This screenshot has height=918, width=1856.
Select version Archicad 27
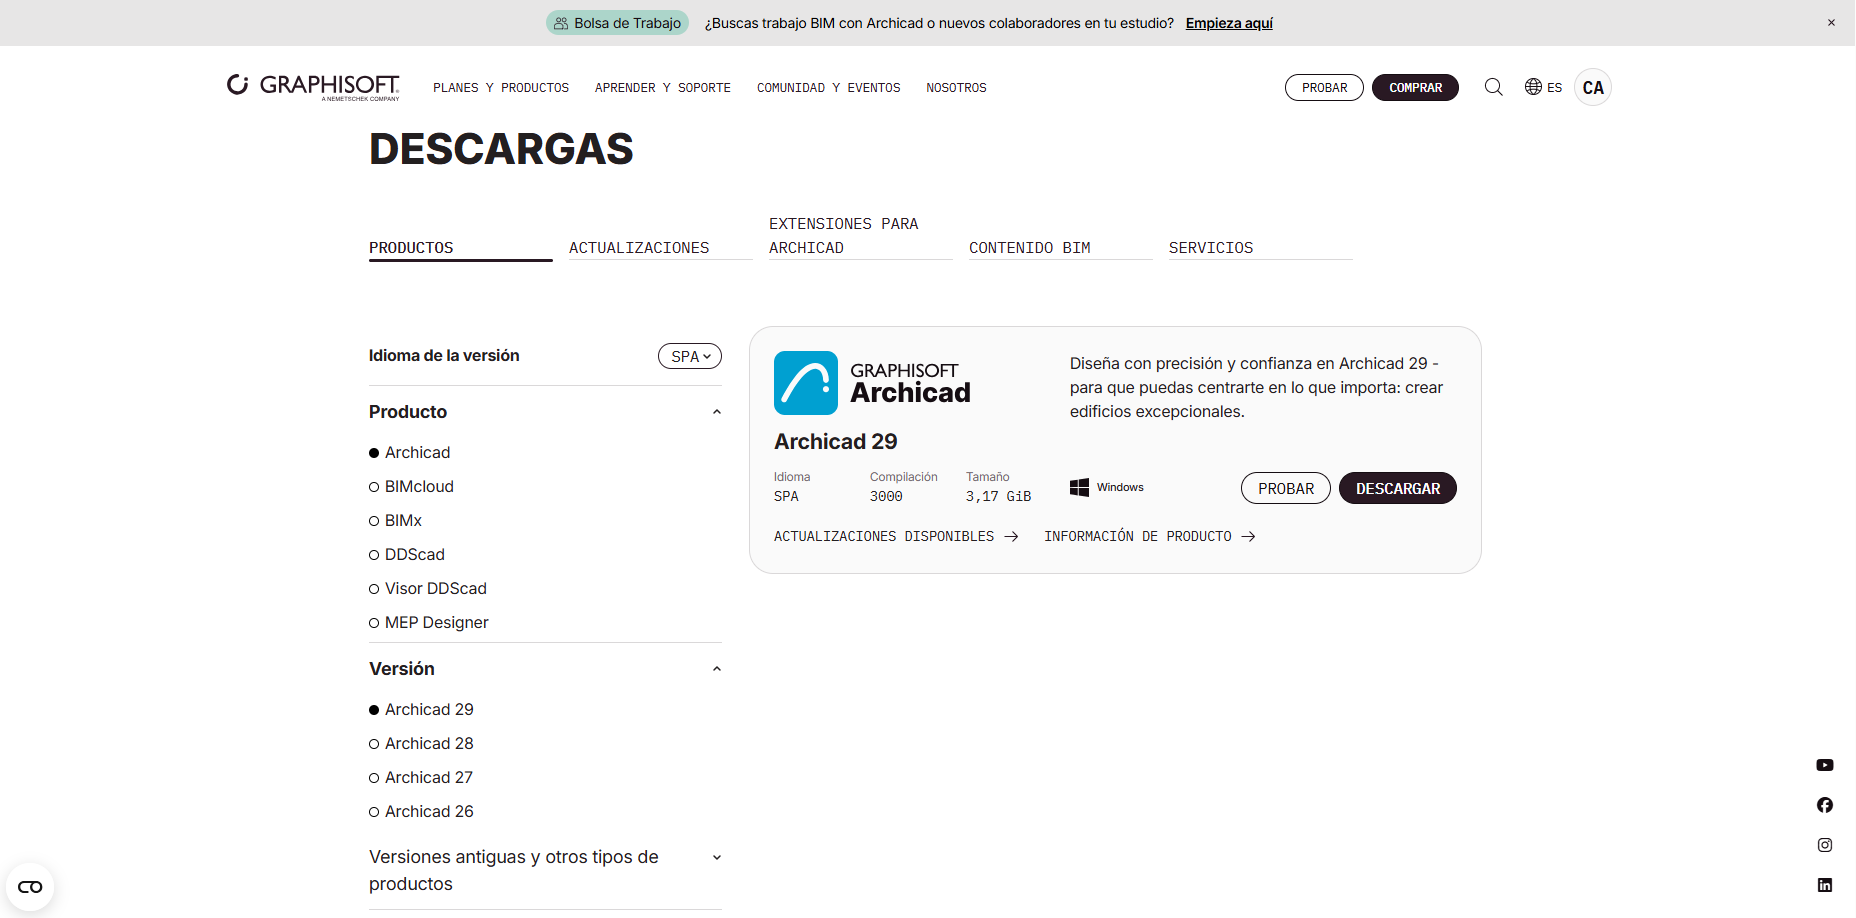coord(421,778)
